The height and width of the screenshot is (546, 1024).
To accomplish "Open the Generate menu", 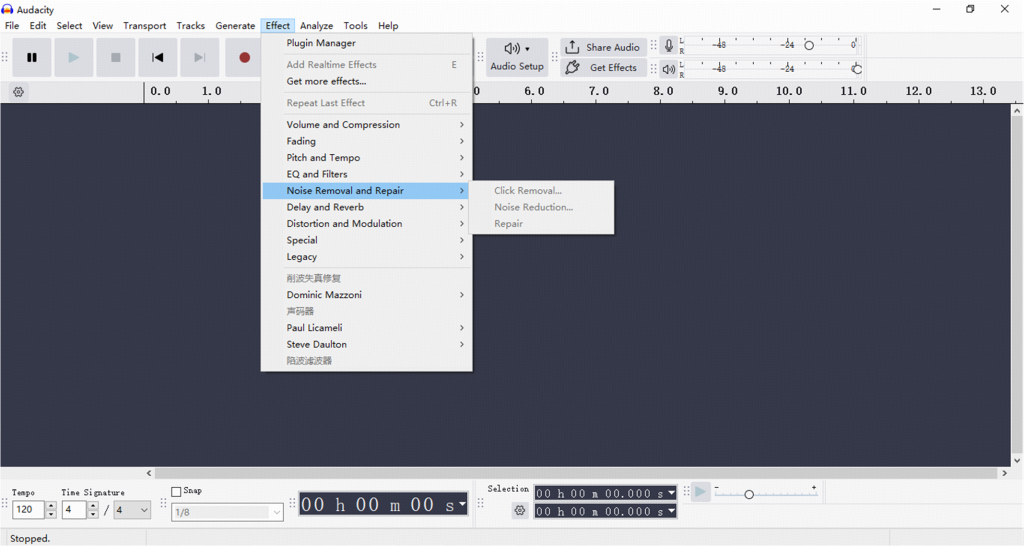I will click(x=235, y=25).
